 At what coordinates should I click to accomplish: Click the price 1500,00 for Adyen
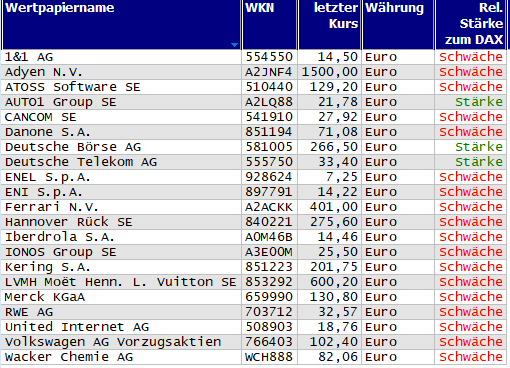pos(329,72)
